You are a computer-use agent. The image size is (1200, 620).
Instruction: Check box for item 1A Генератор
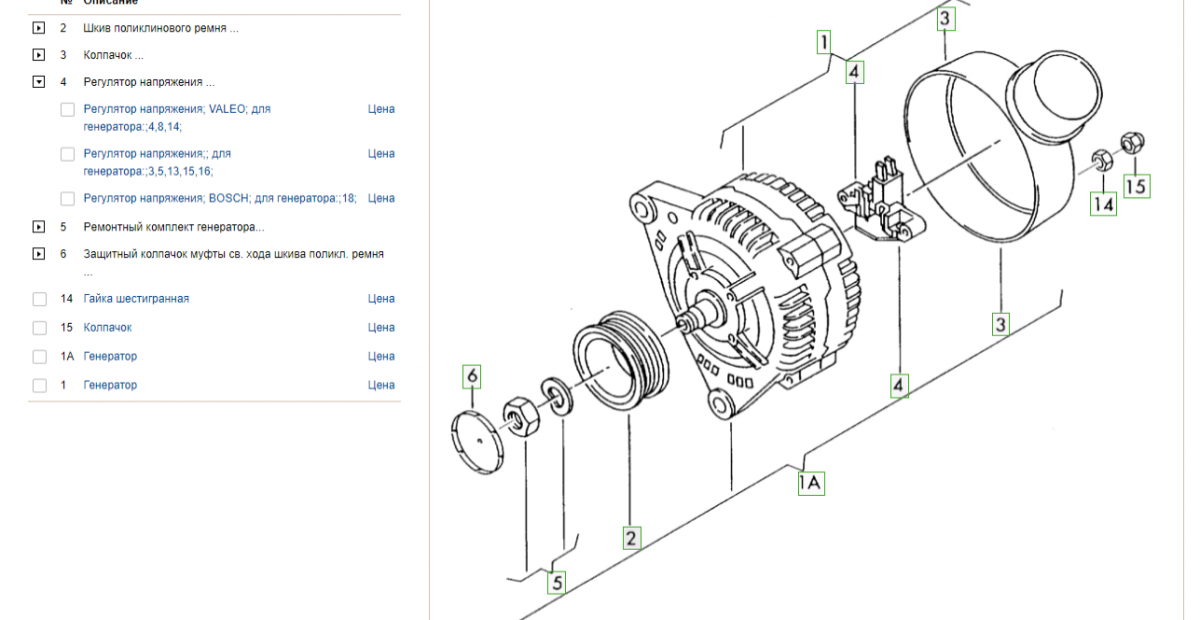pos(40,357)
